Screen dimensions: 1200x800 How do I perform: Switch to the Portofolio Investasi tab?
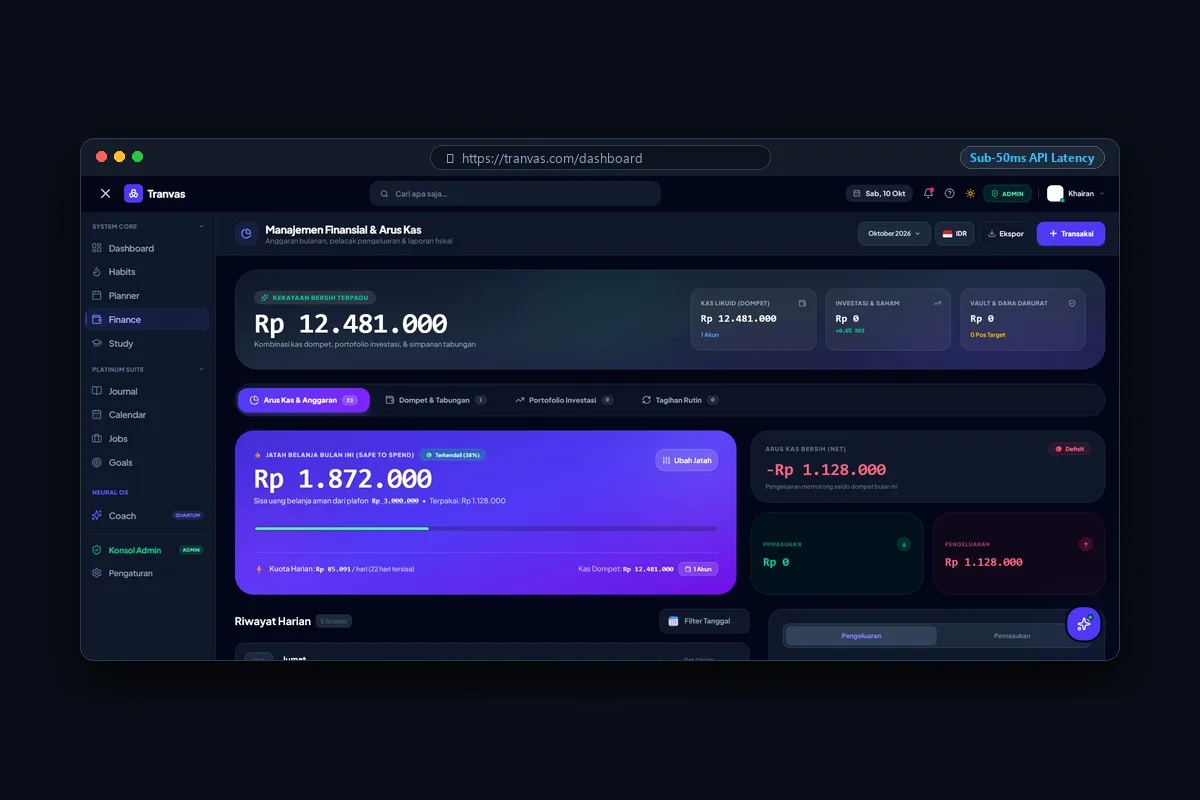564,400
